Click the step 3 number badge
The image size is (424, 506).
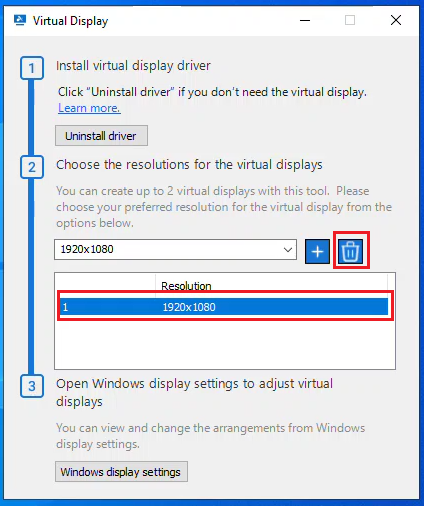click(x=32, y=386)
